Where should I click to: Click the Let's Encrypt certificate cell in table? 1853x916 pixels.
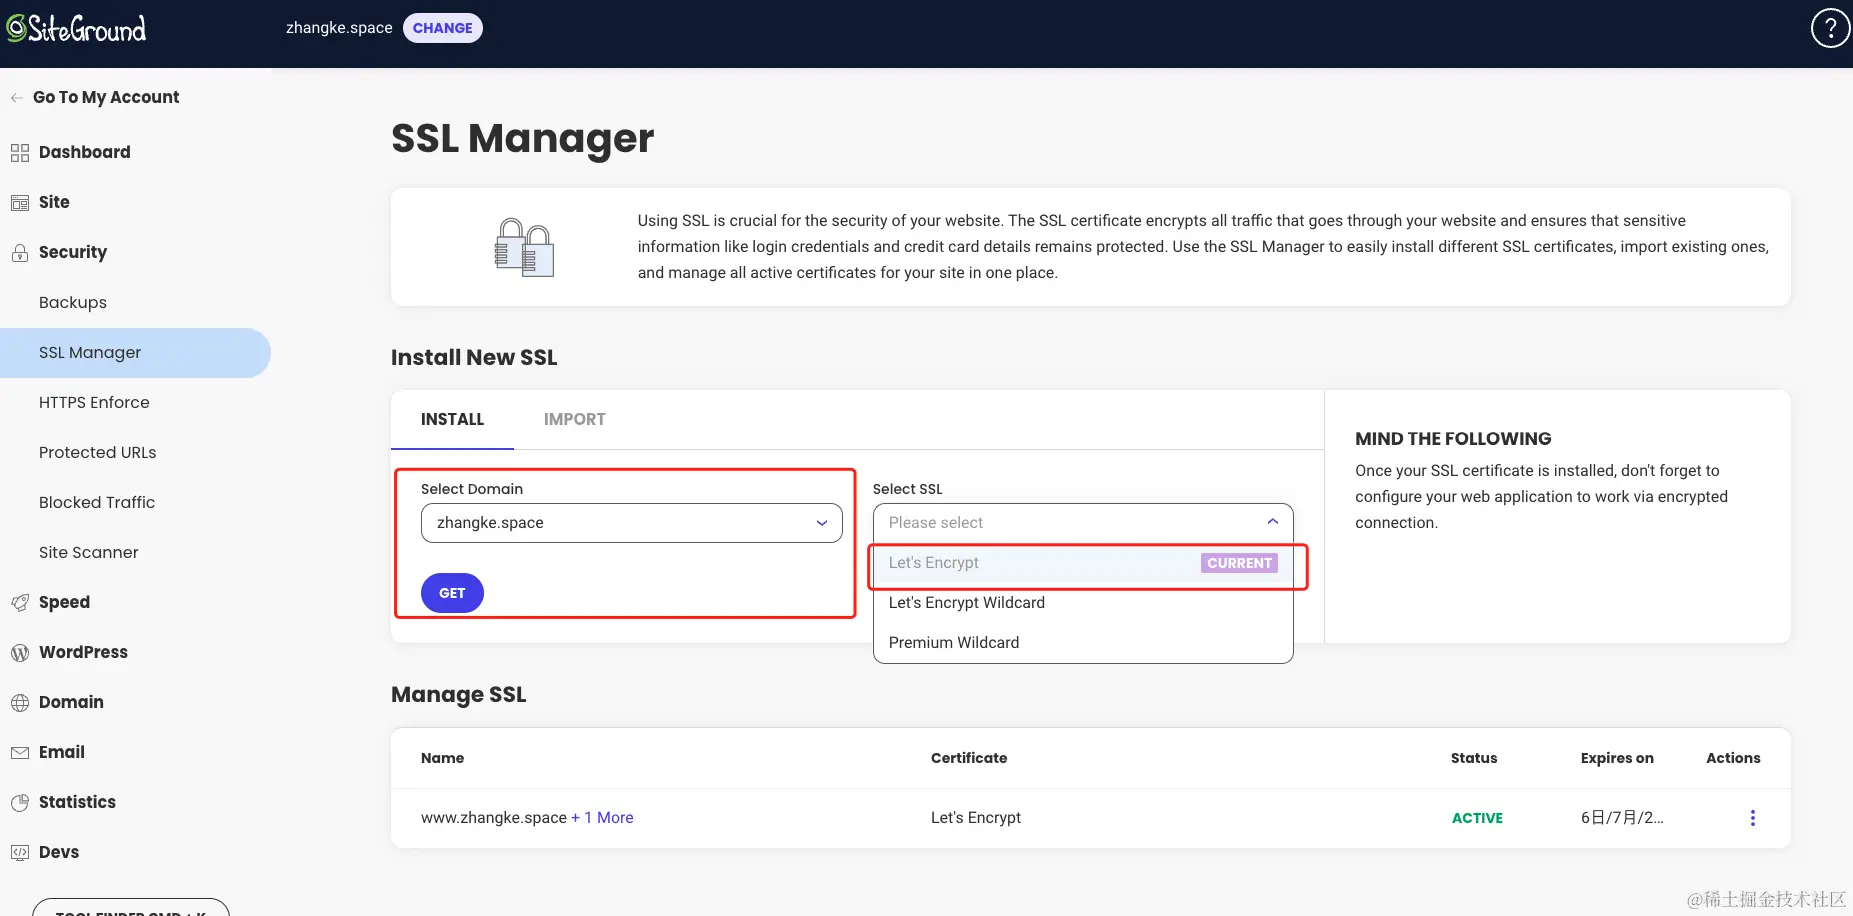click(x=976, y=818)
